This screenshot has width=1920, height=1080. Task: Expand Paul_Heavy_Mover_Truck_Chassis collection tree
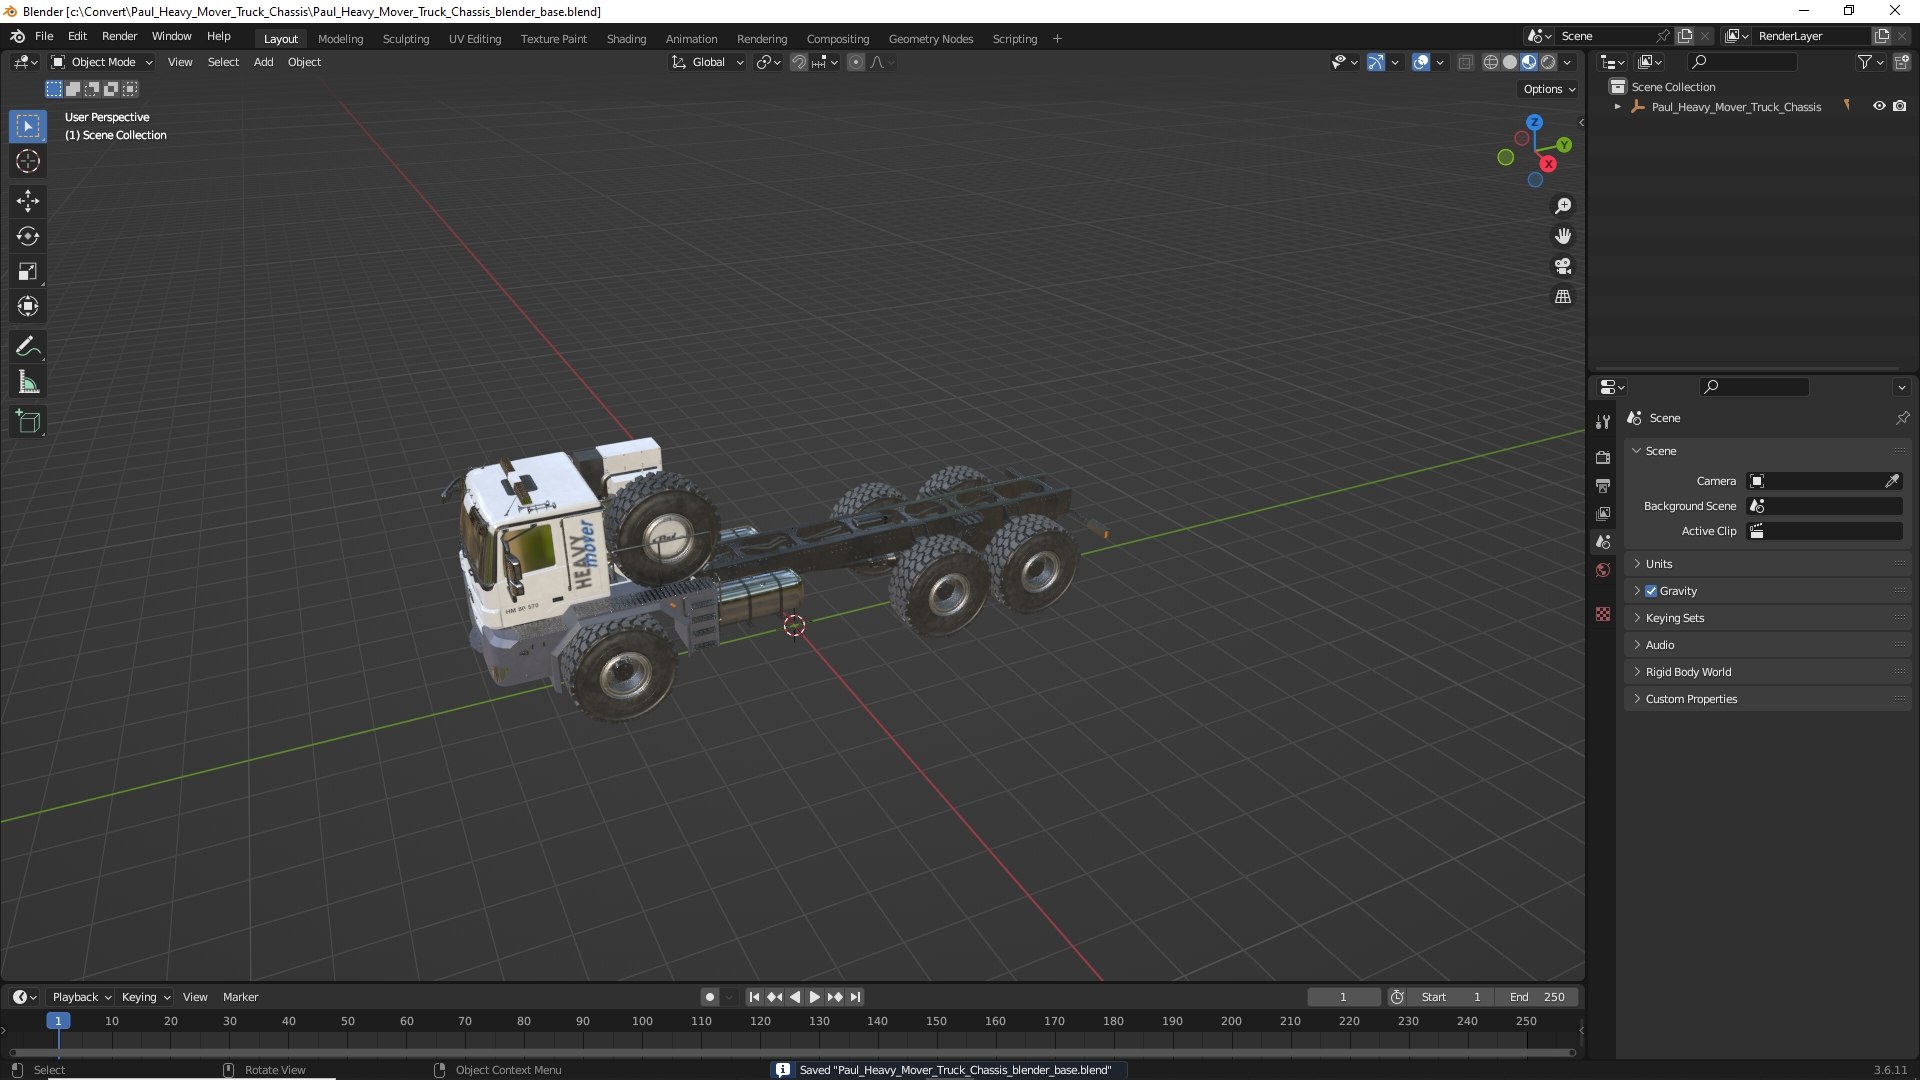coord(1617,106)
